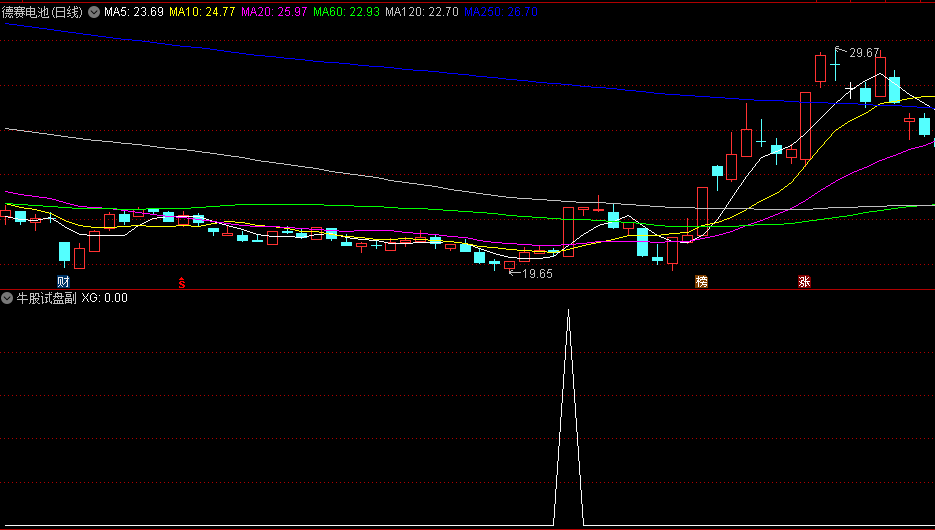The width and height of the screenshot is (935, 530).
Task: Select the MA120: 22.70 indicator label
Action: (x=422, y=12)
